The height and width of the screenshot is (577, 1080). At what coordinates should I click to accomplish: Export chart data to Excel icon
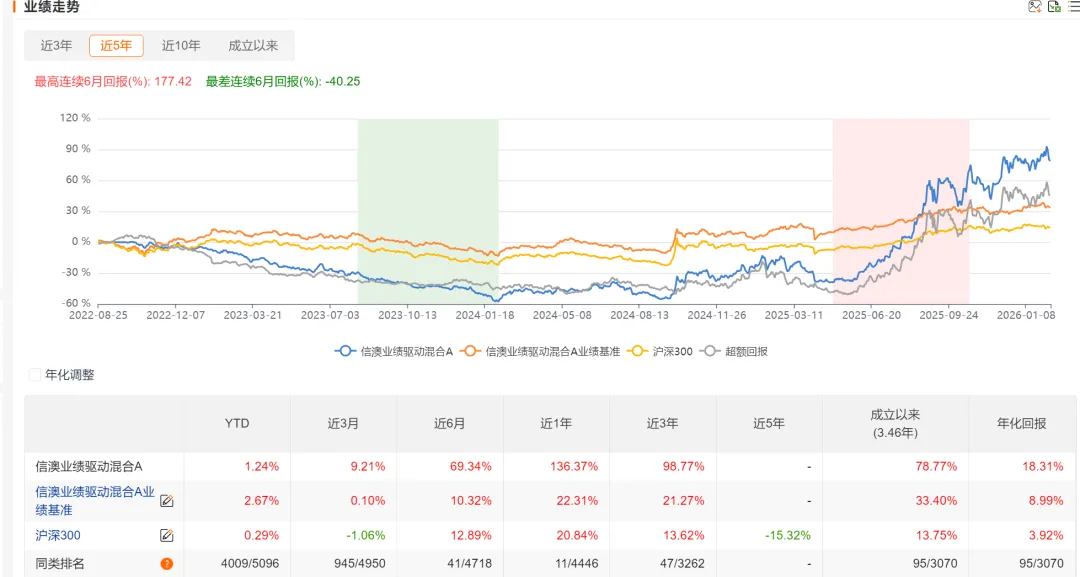pos(1054,6)
